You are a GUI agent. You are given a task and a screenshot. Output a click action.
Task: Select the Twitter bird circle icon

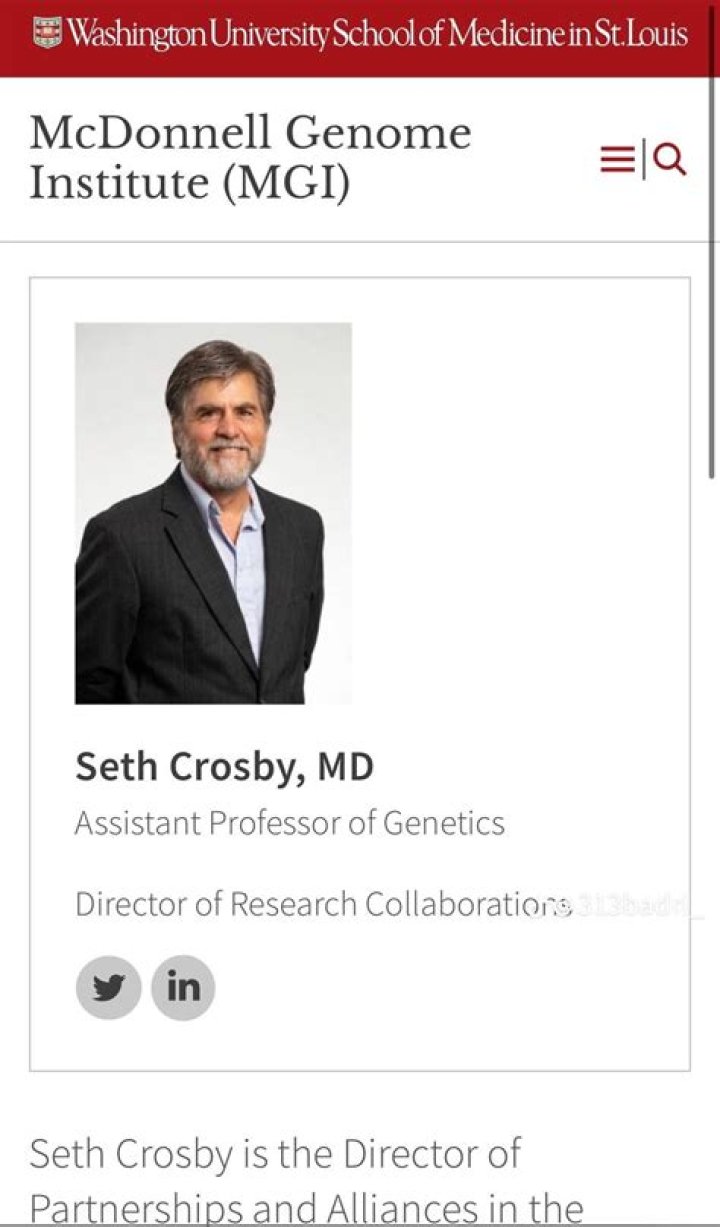[107, 986]
